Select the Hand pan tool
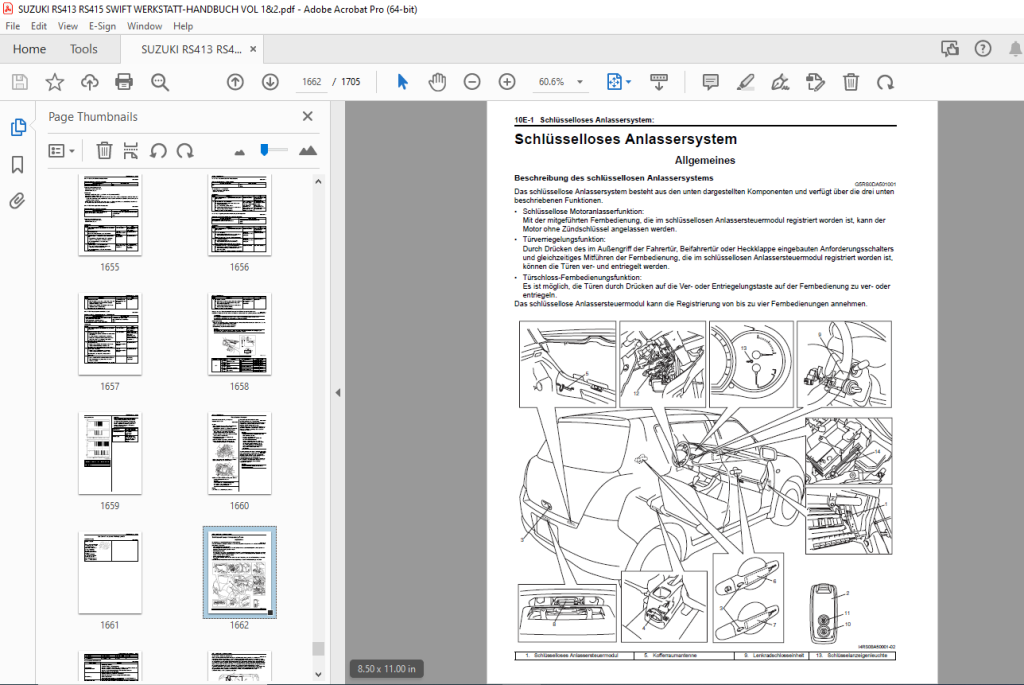Screen dimensions: 1024x685 tap(438, 82)
